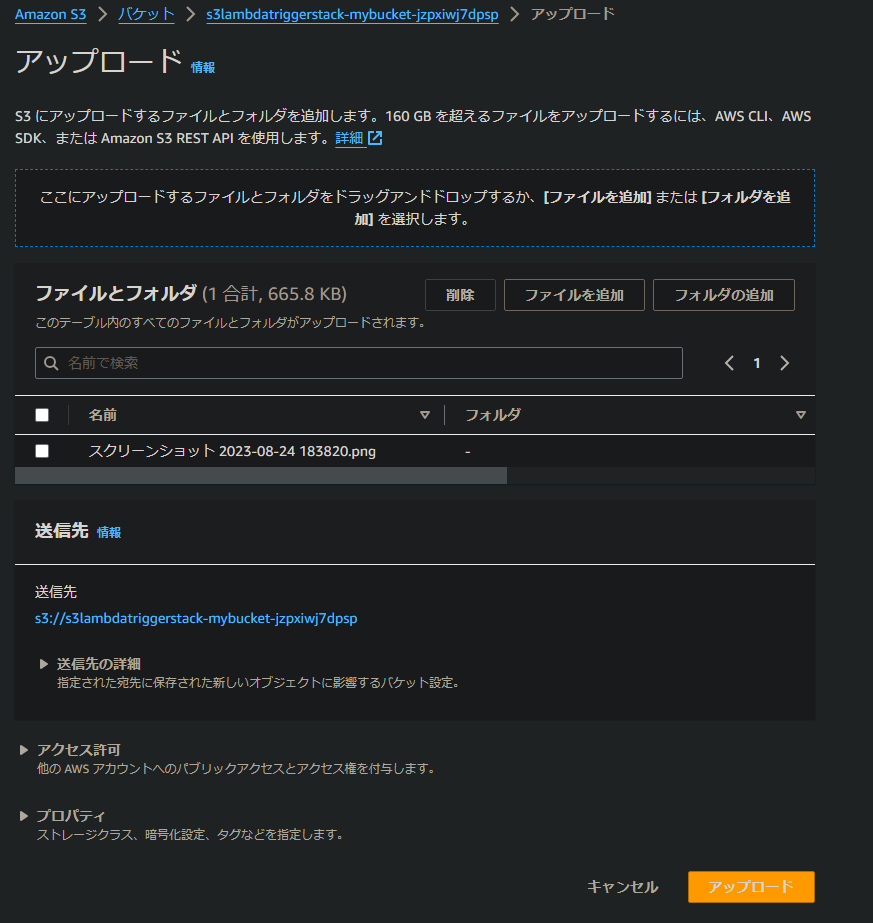Click the 情報 link beside 送信先 heading
The width and height of the screenshot is (873, 923).
(109, 532)
